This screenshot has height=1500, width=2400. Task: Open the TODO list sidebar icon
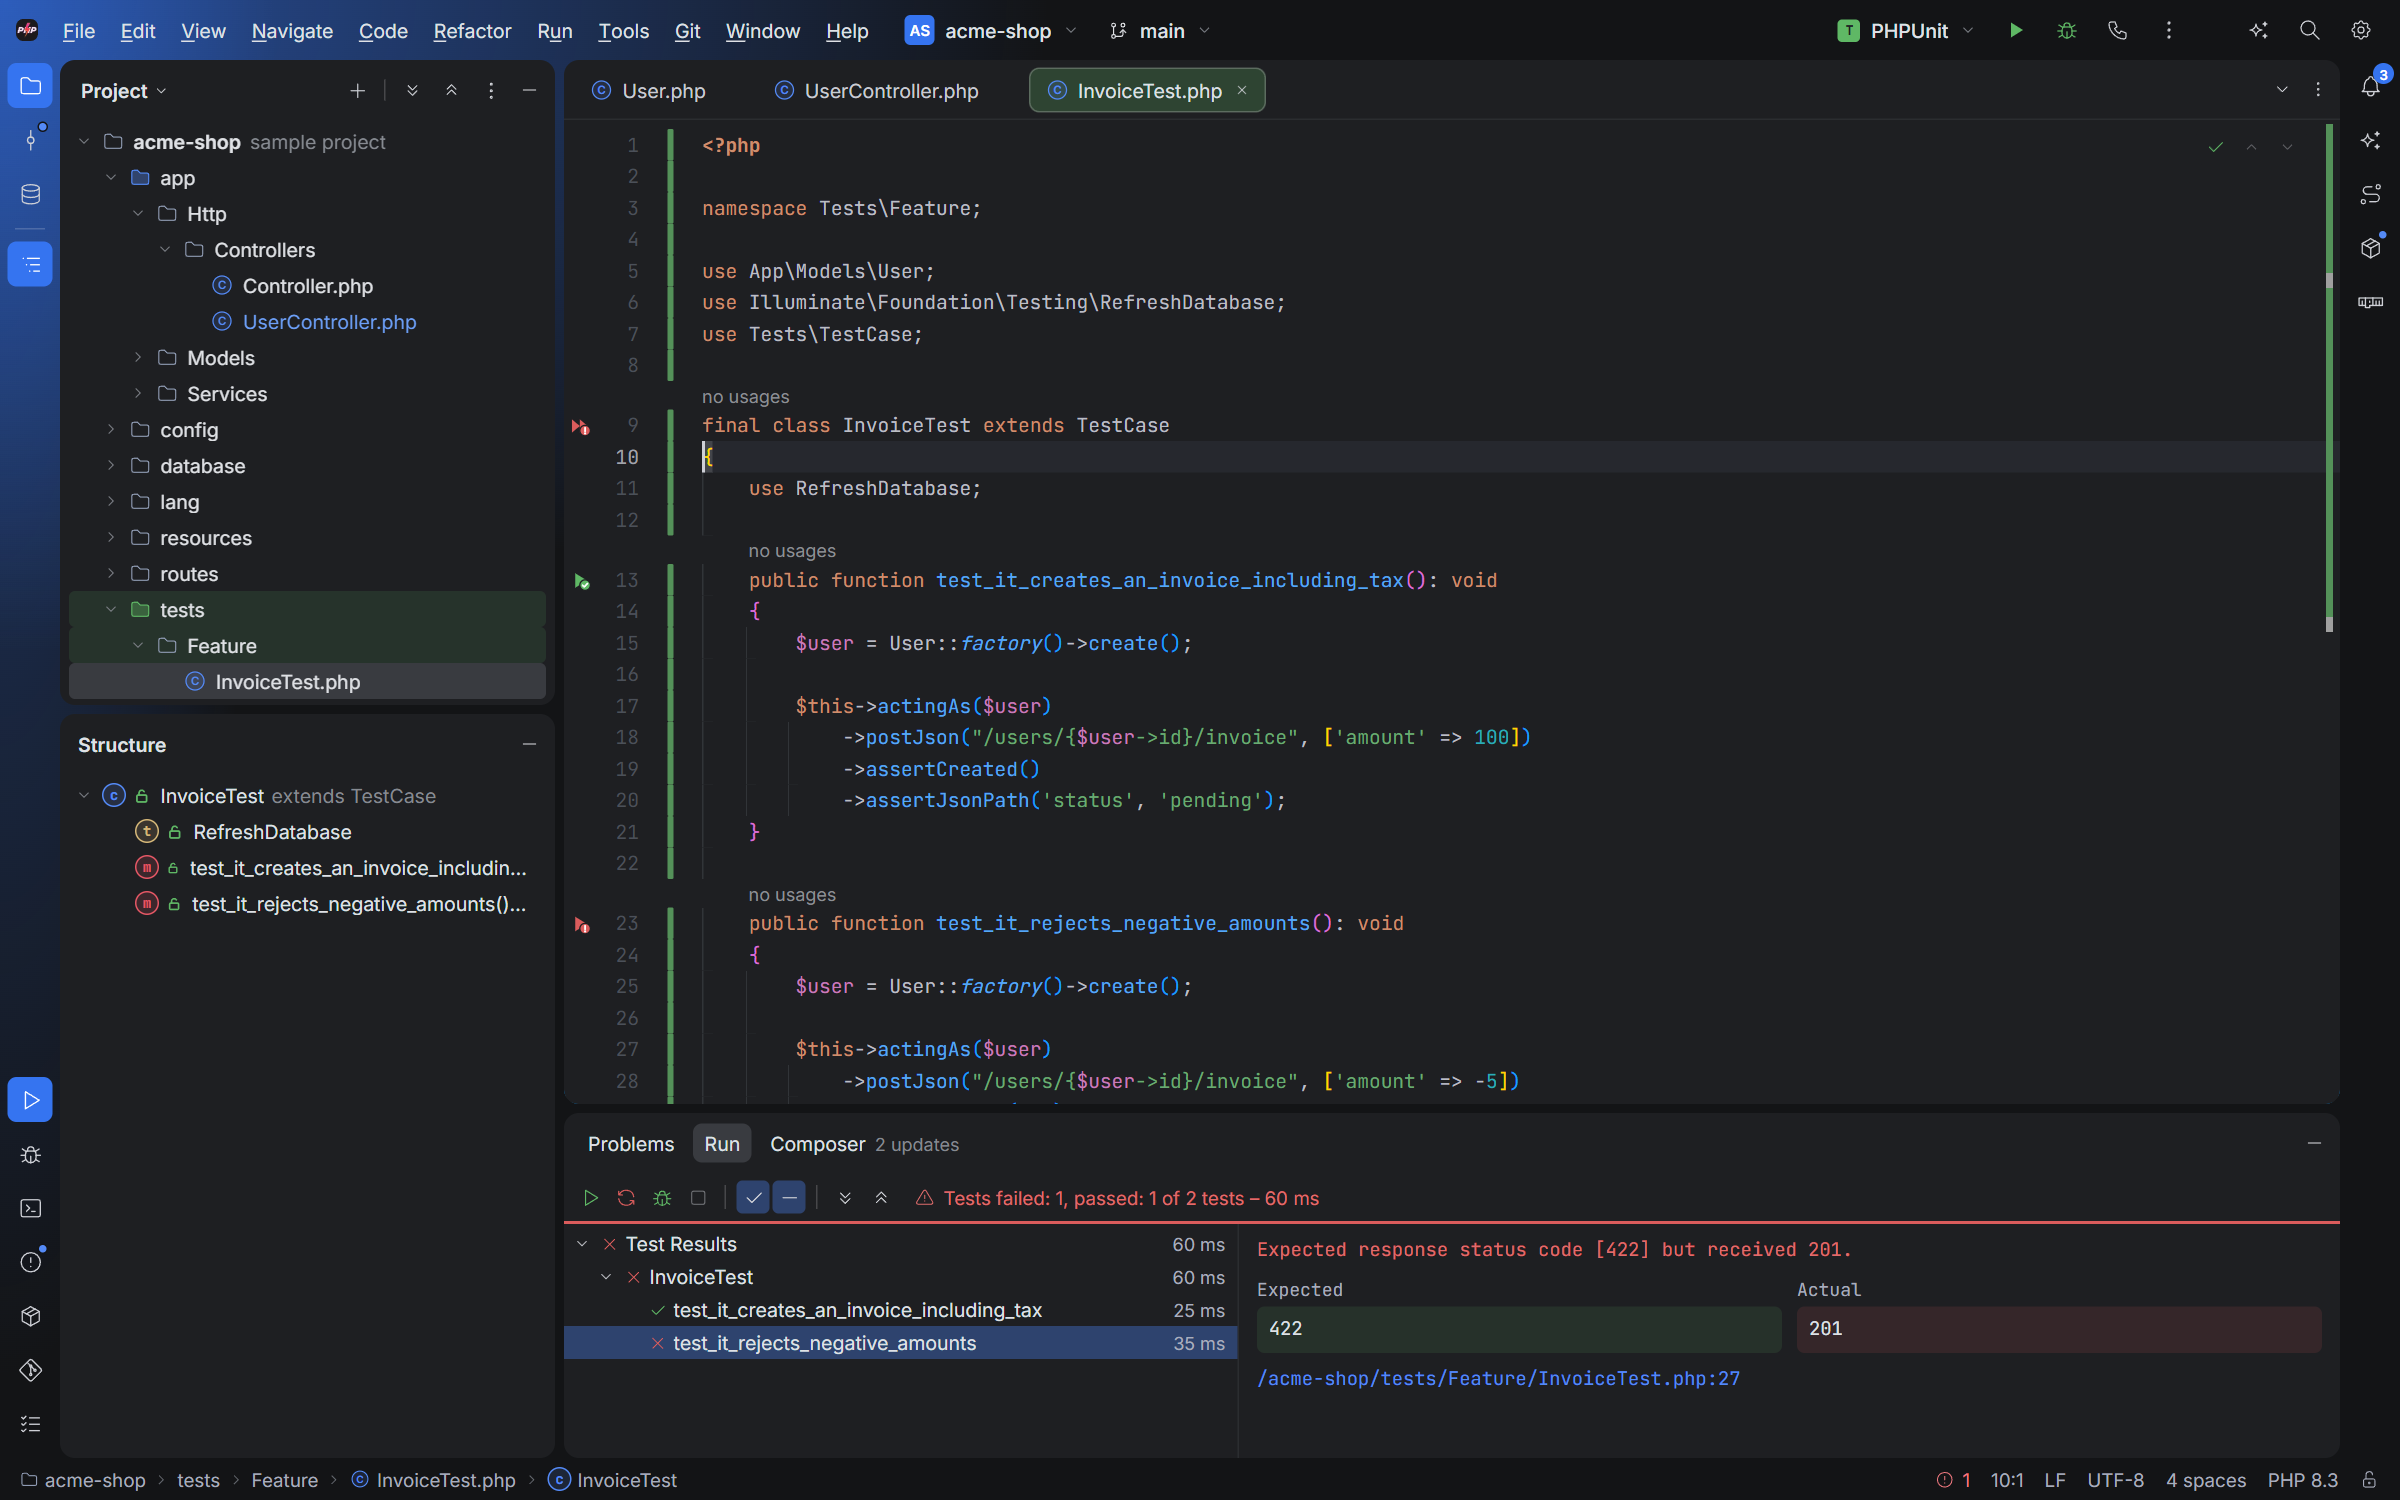point(30,1424)
